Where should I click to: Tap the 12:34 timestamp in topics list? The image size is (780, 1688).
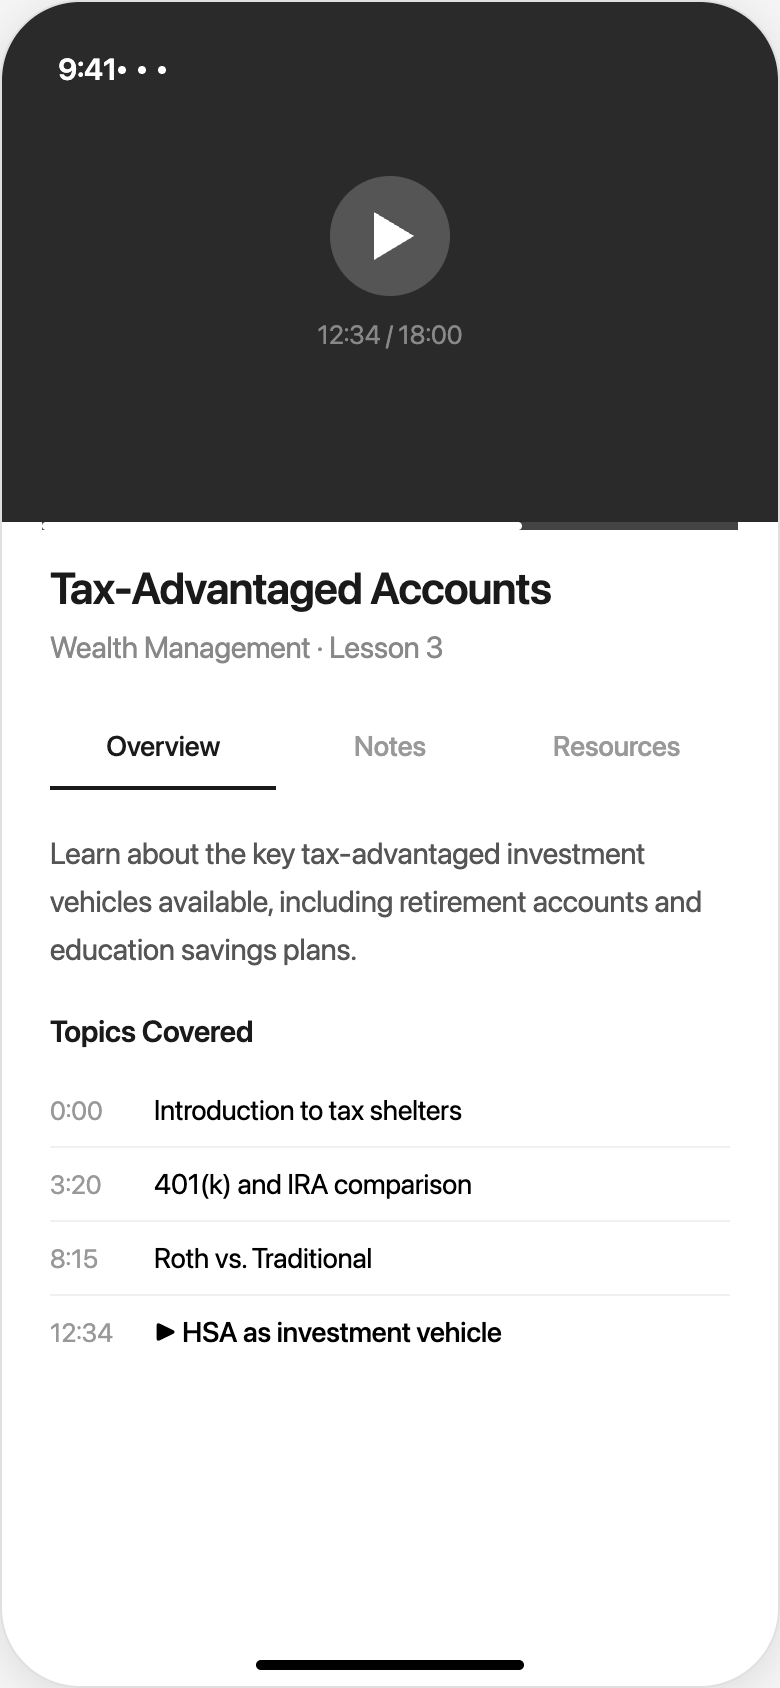click(81, 1333)
